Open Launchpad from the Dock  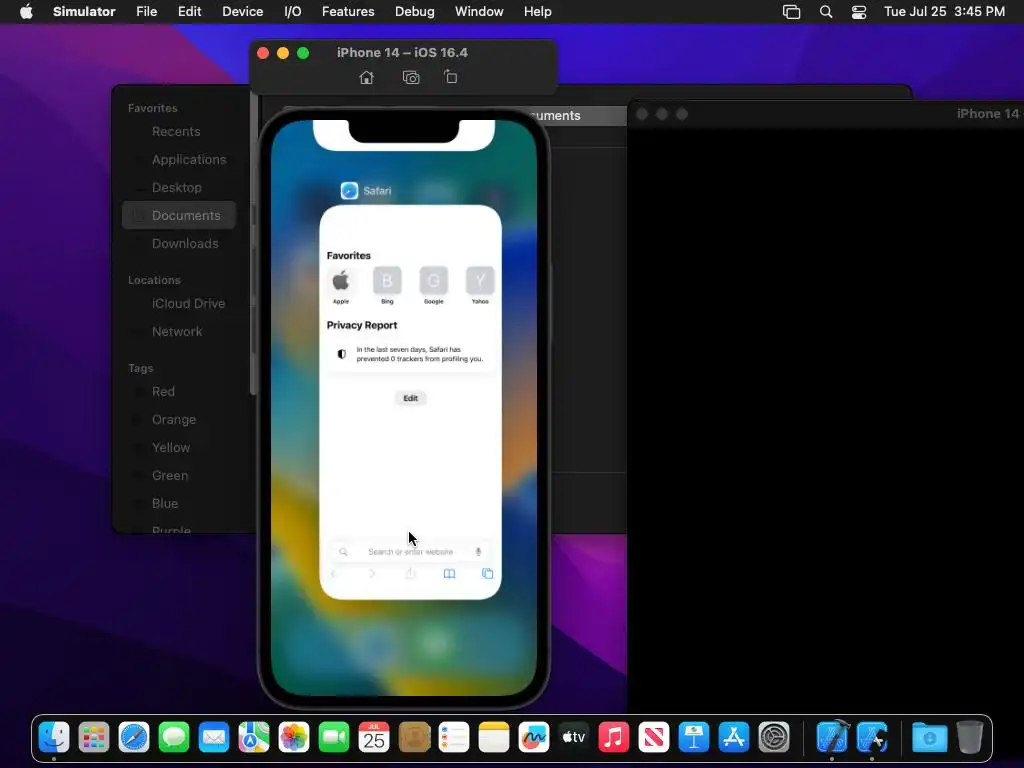94,738
